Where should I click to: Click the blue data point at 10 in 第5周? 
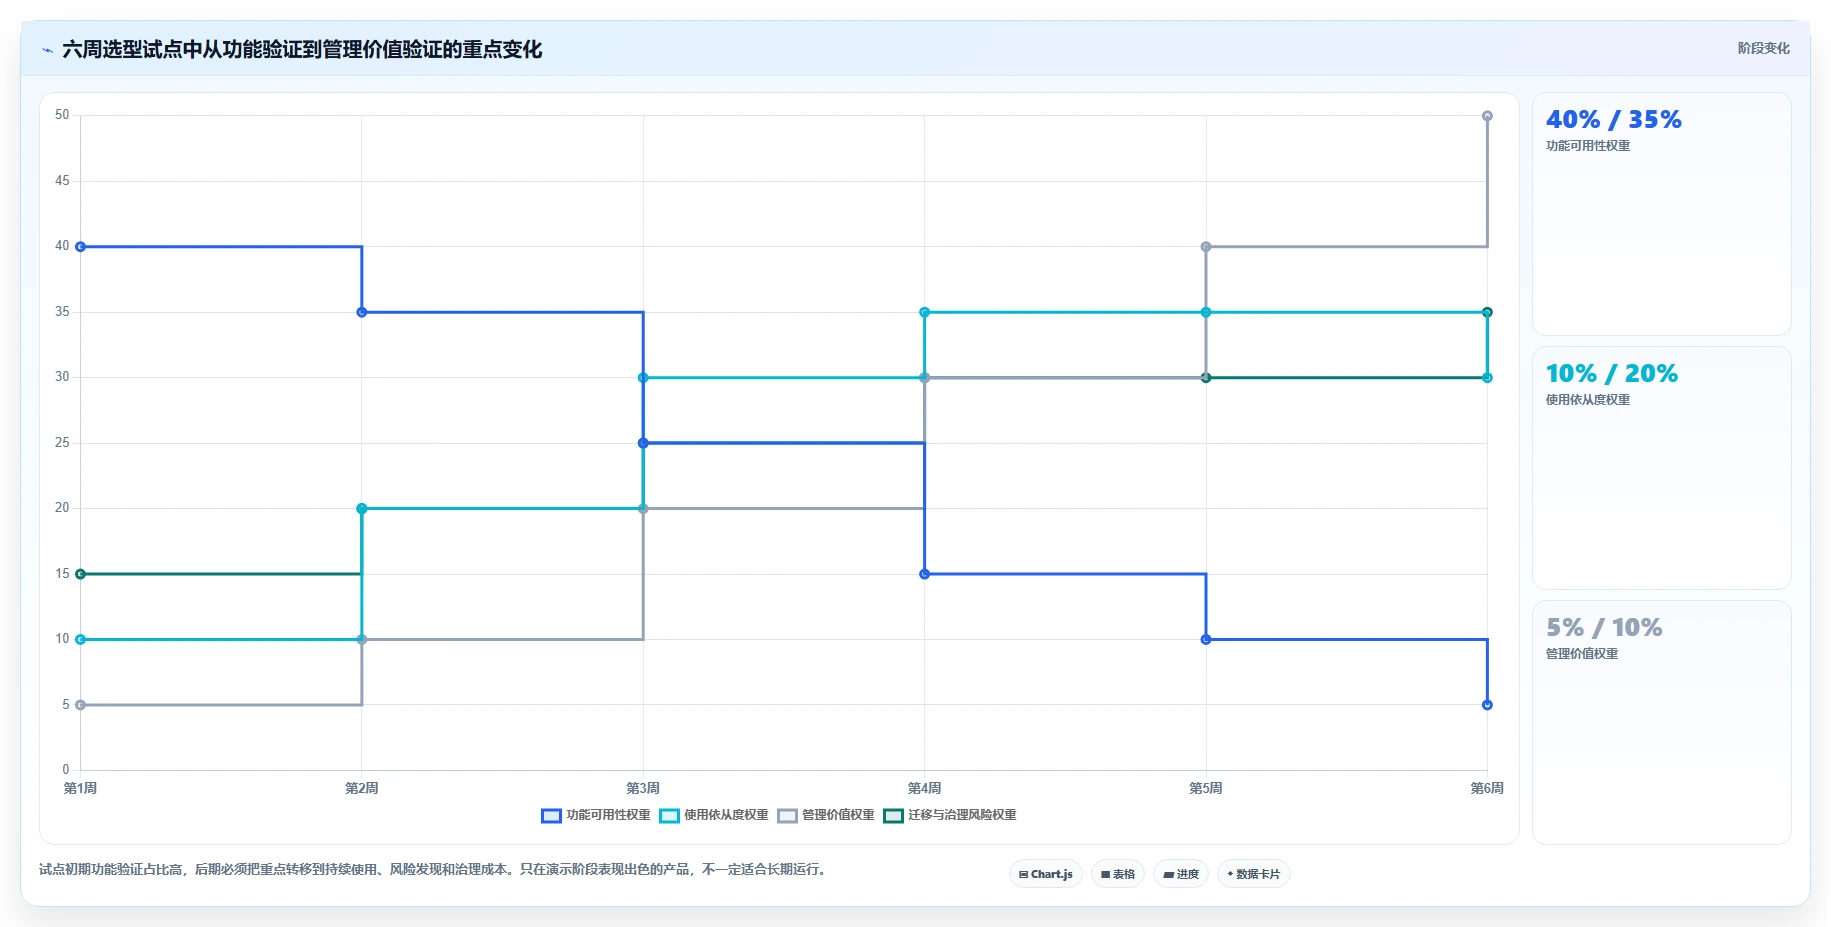[1206, 639]
